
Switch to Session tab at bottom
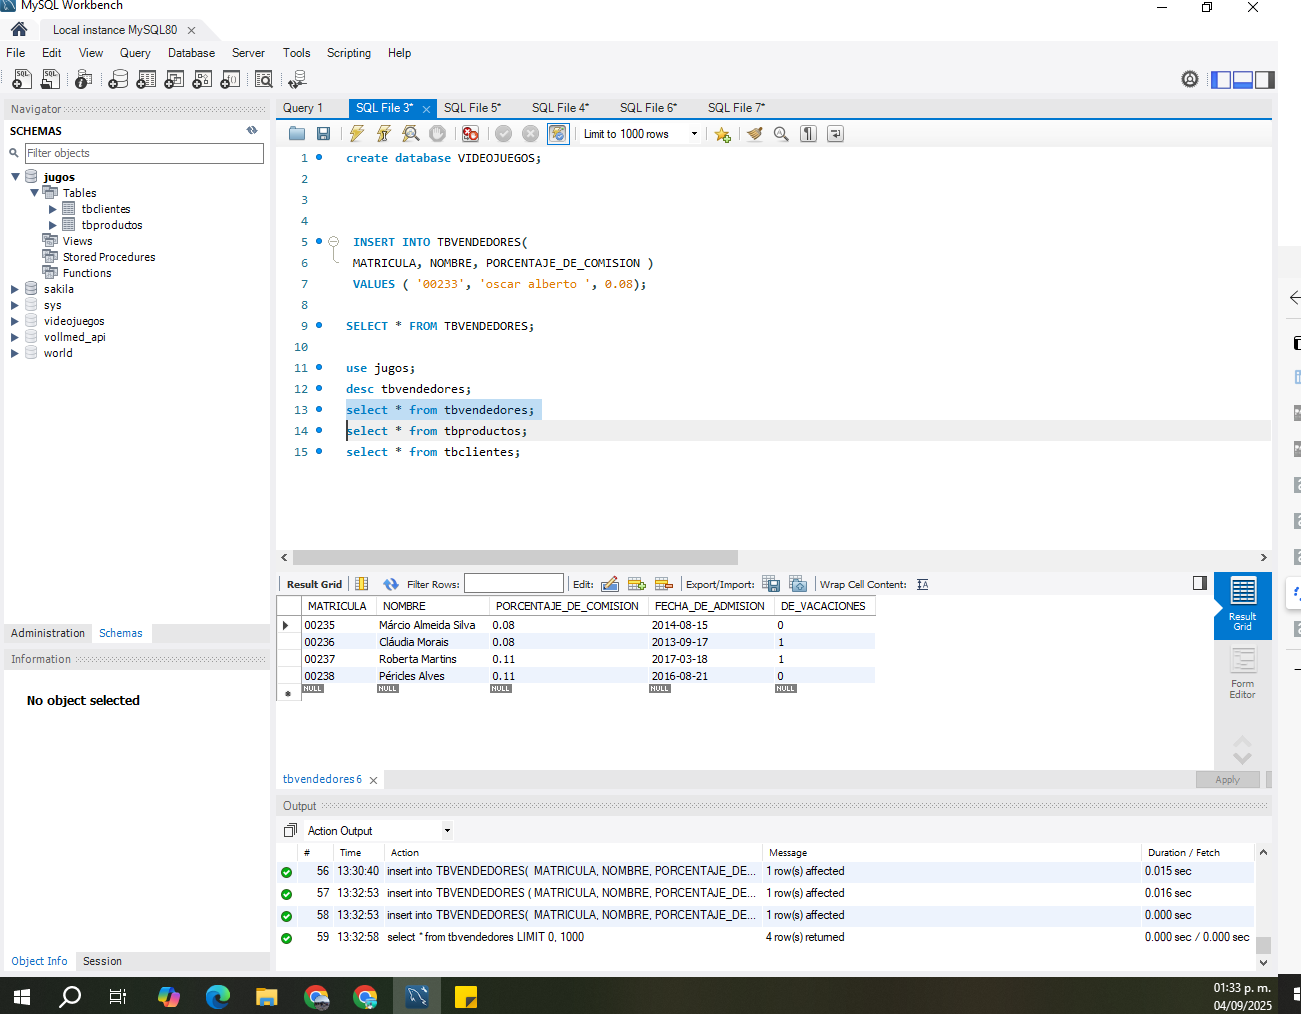102,961
